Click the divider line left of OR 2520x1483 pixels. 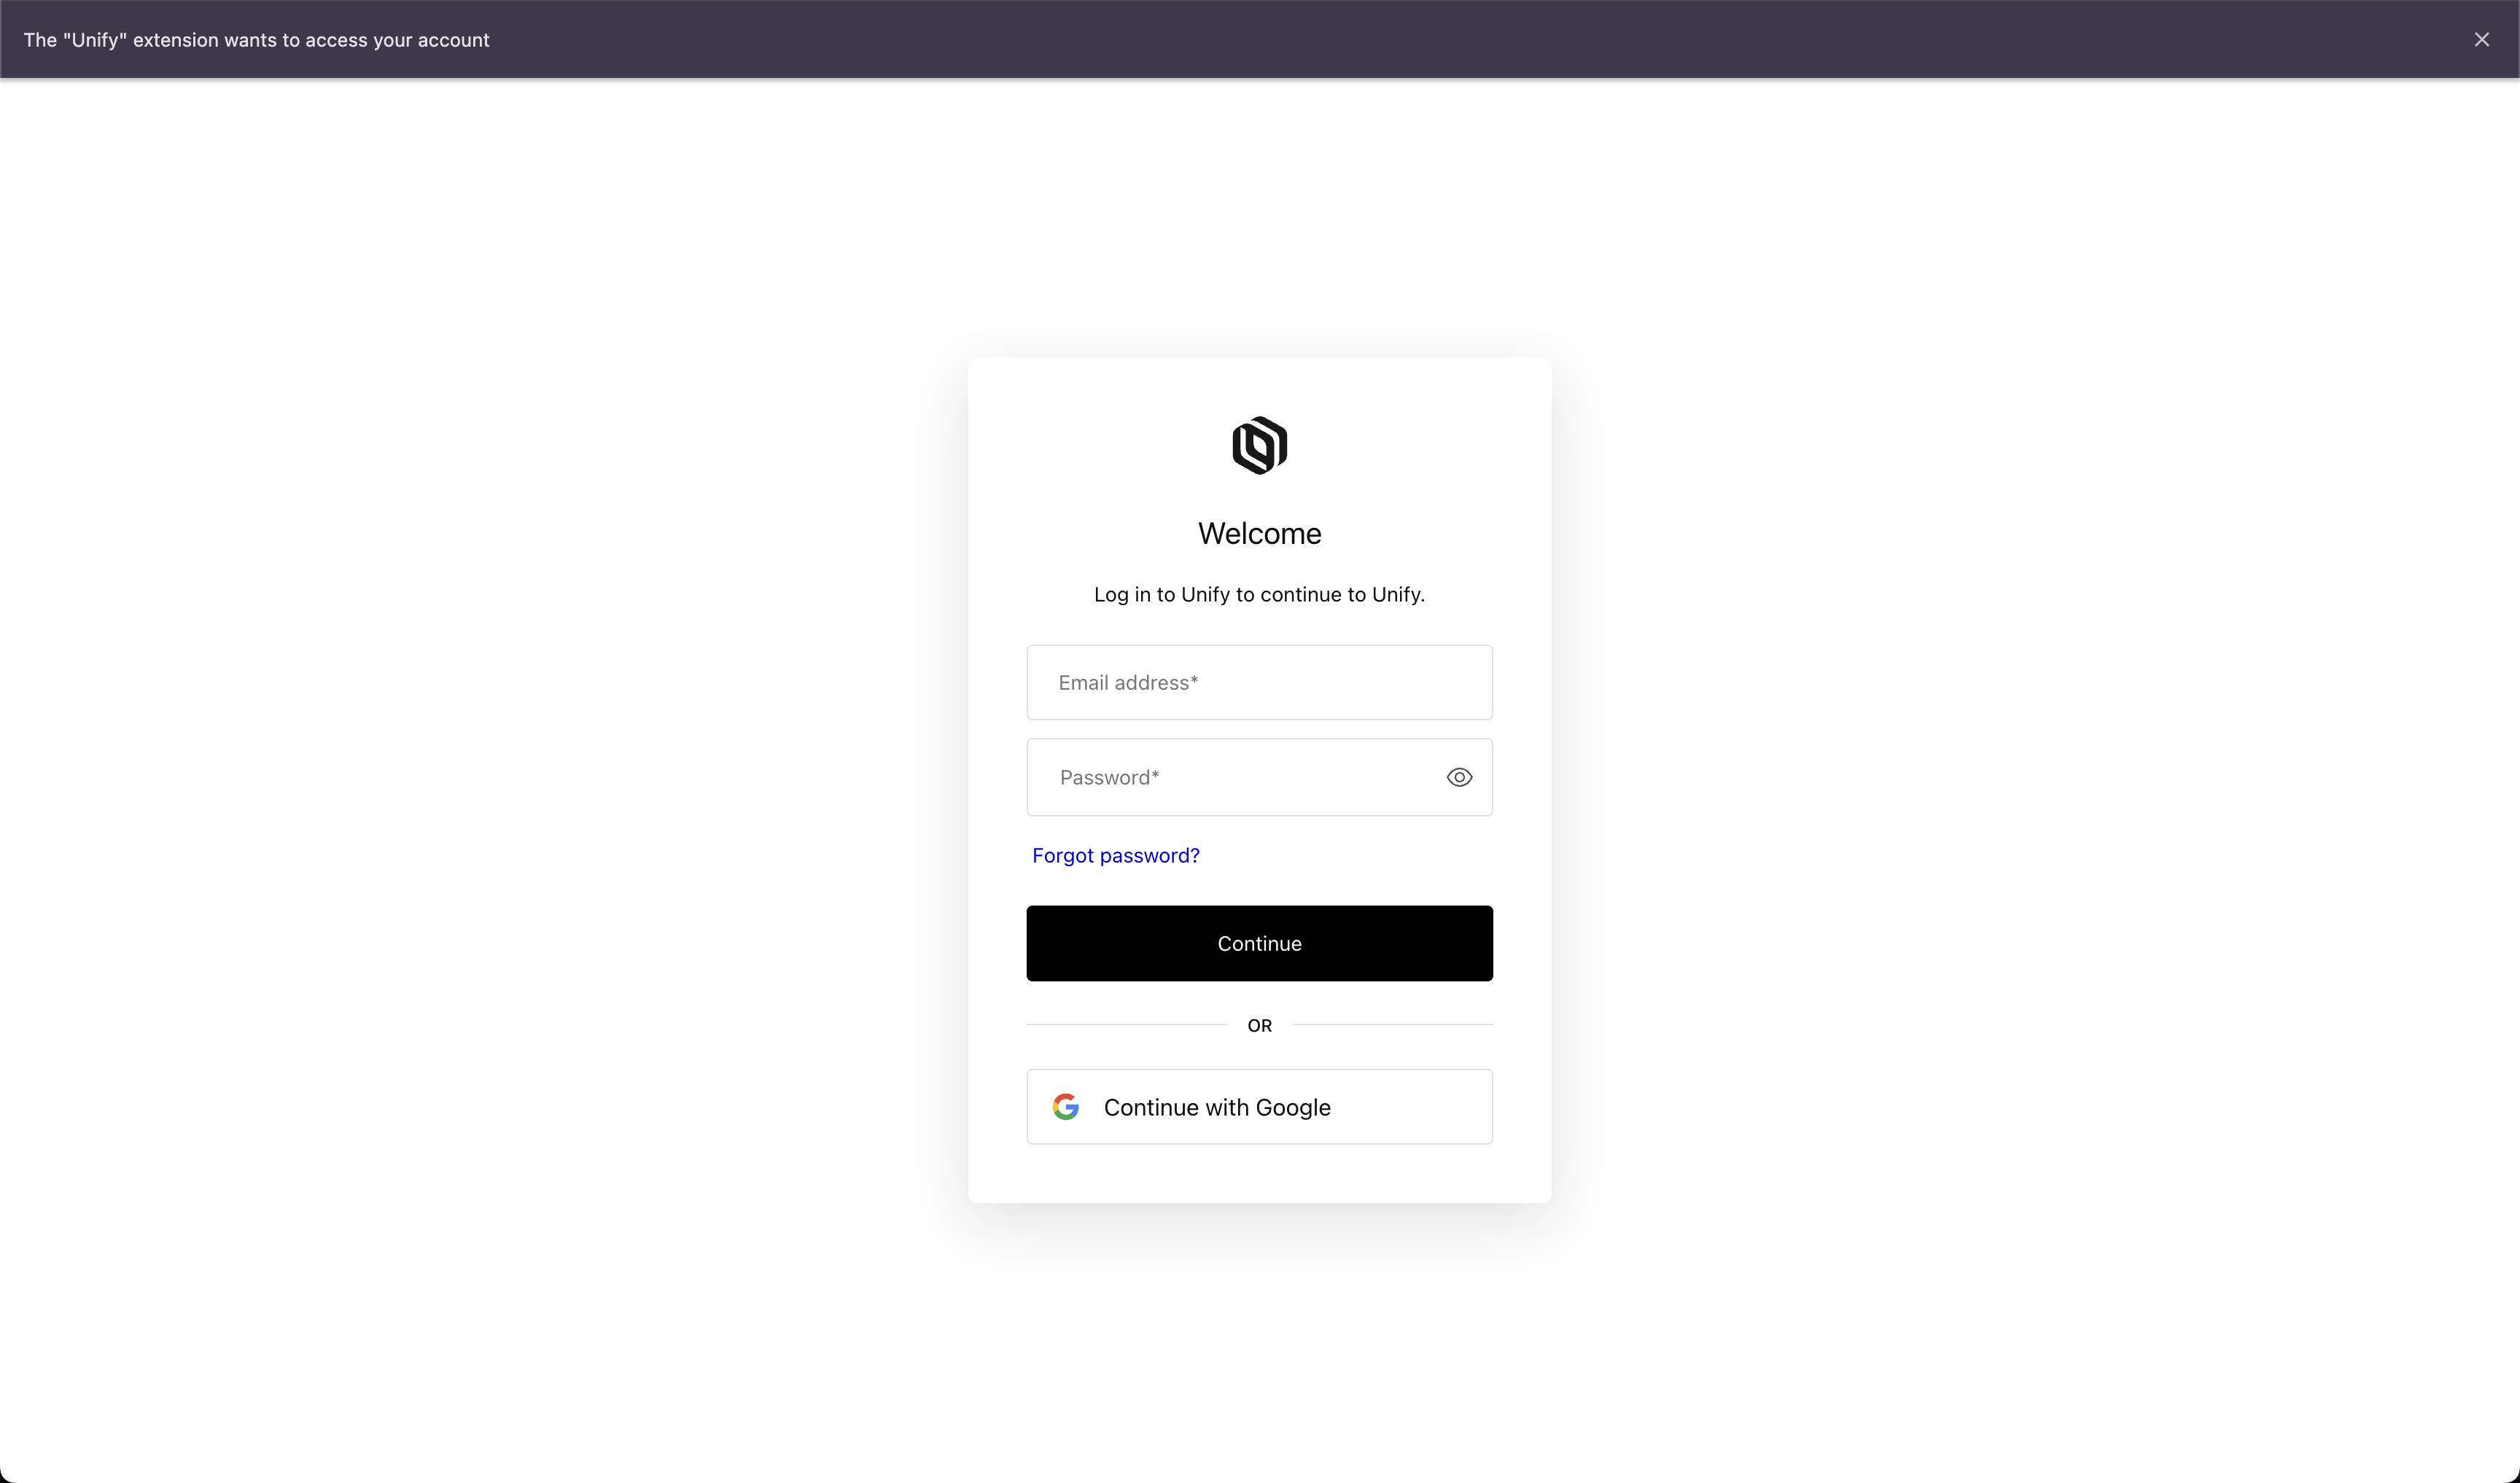[x=1126, y=1024]
